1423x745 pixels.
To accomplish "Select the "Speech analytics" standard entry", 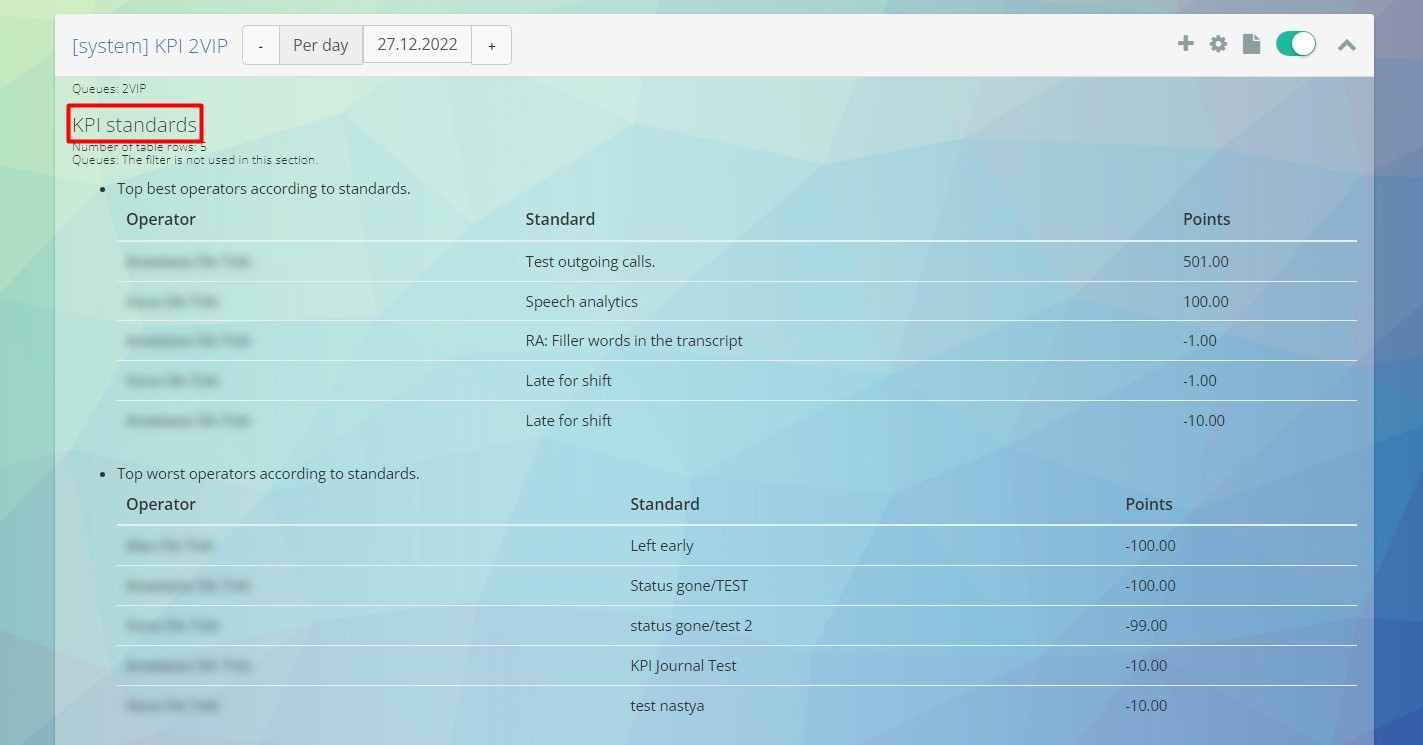I will point(581,302).
